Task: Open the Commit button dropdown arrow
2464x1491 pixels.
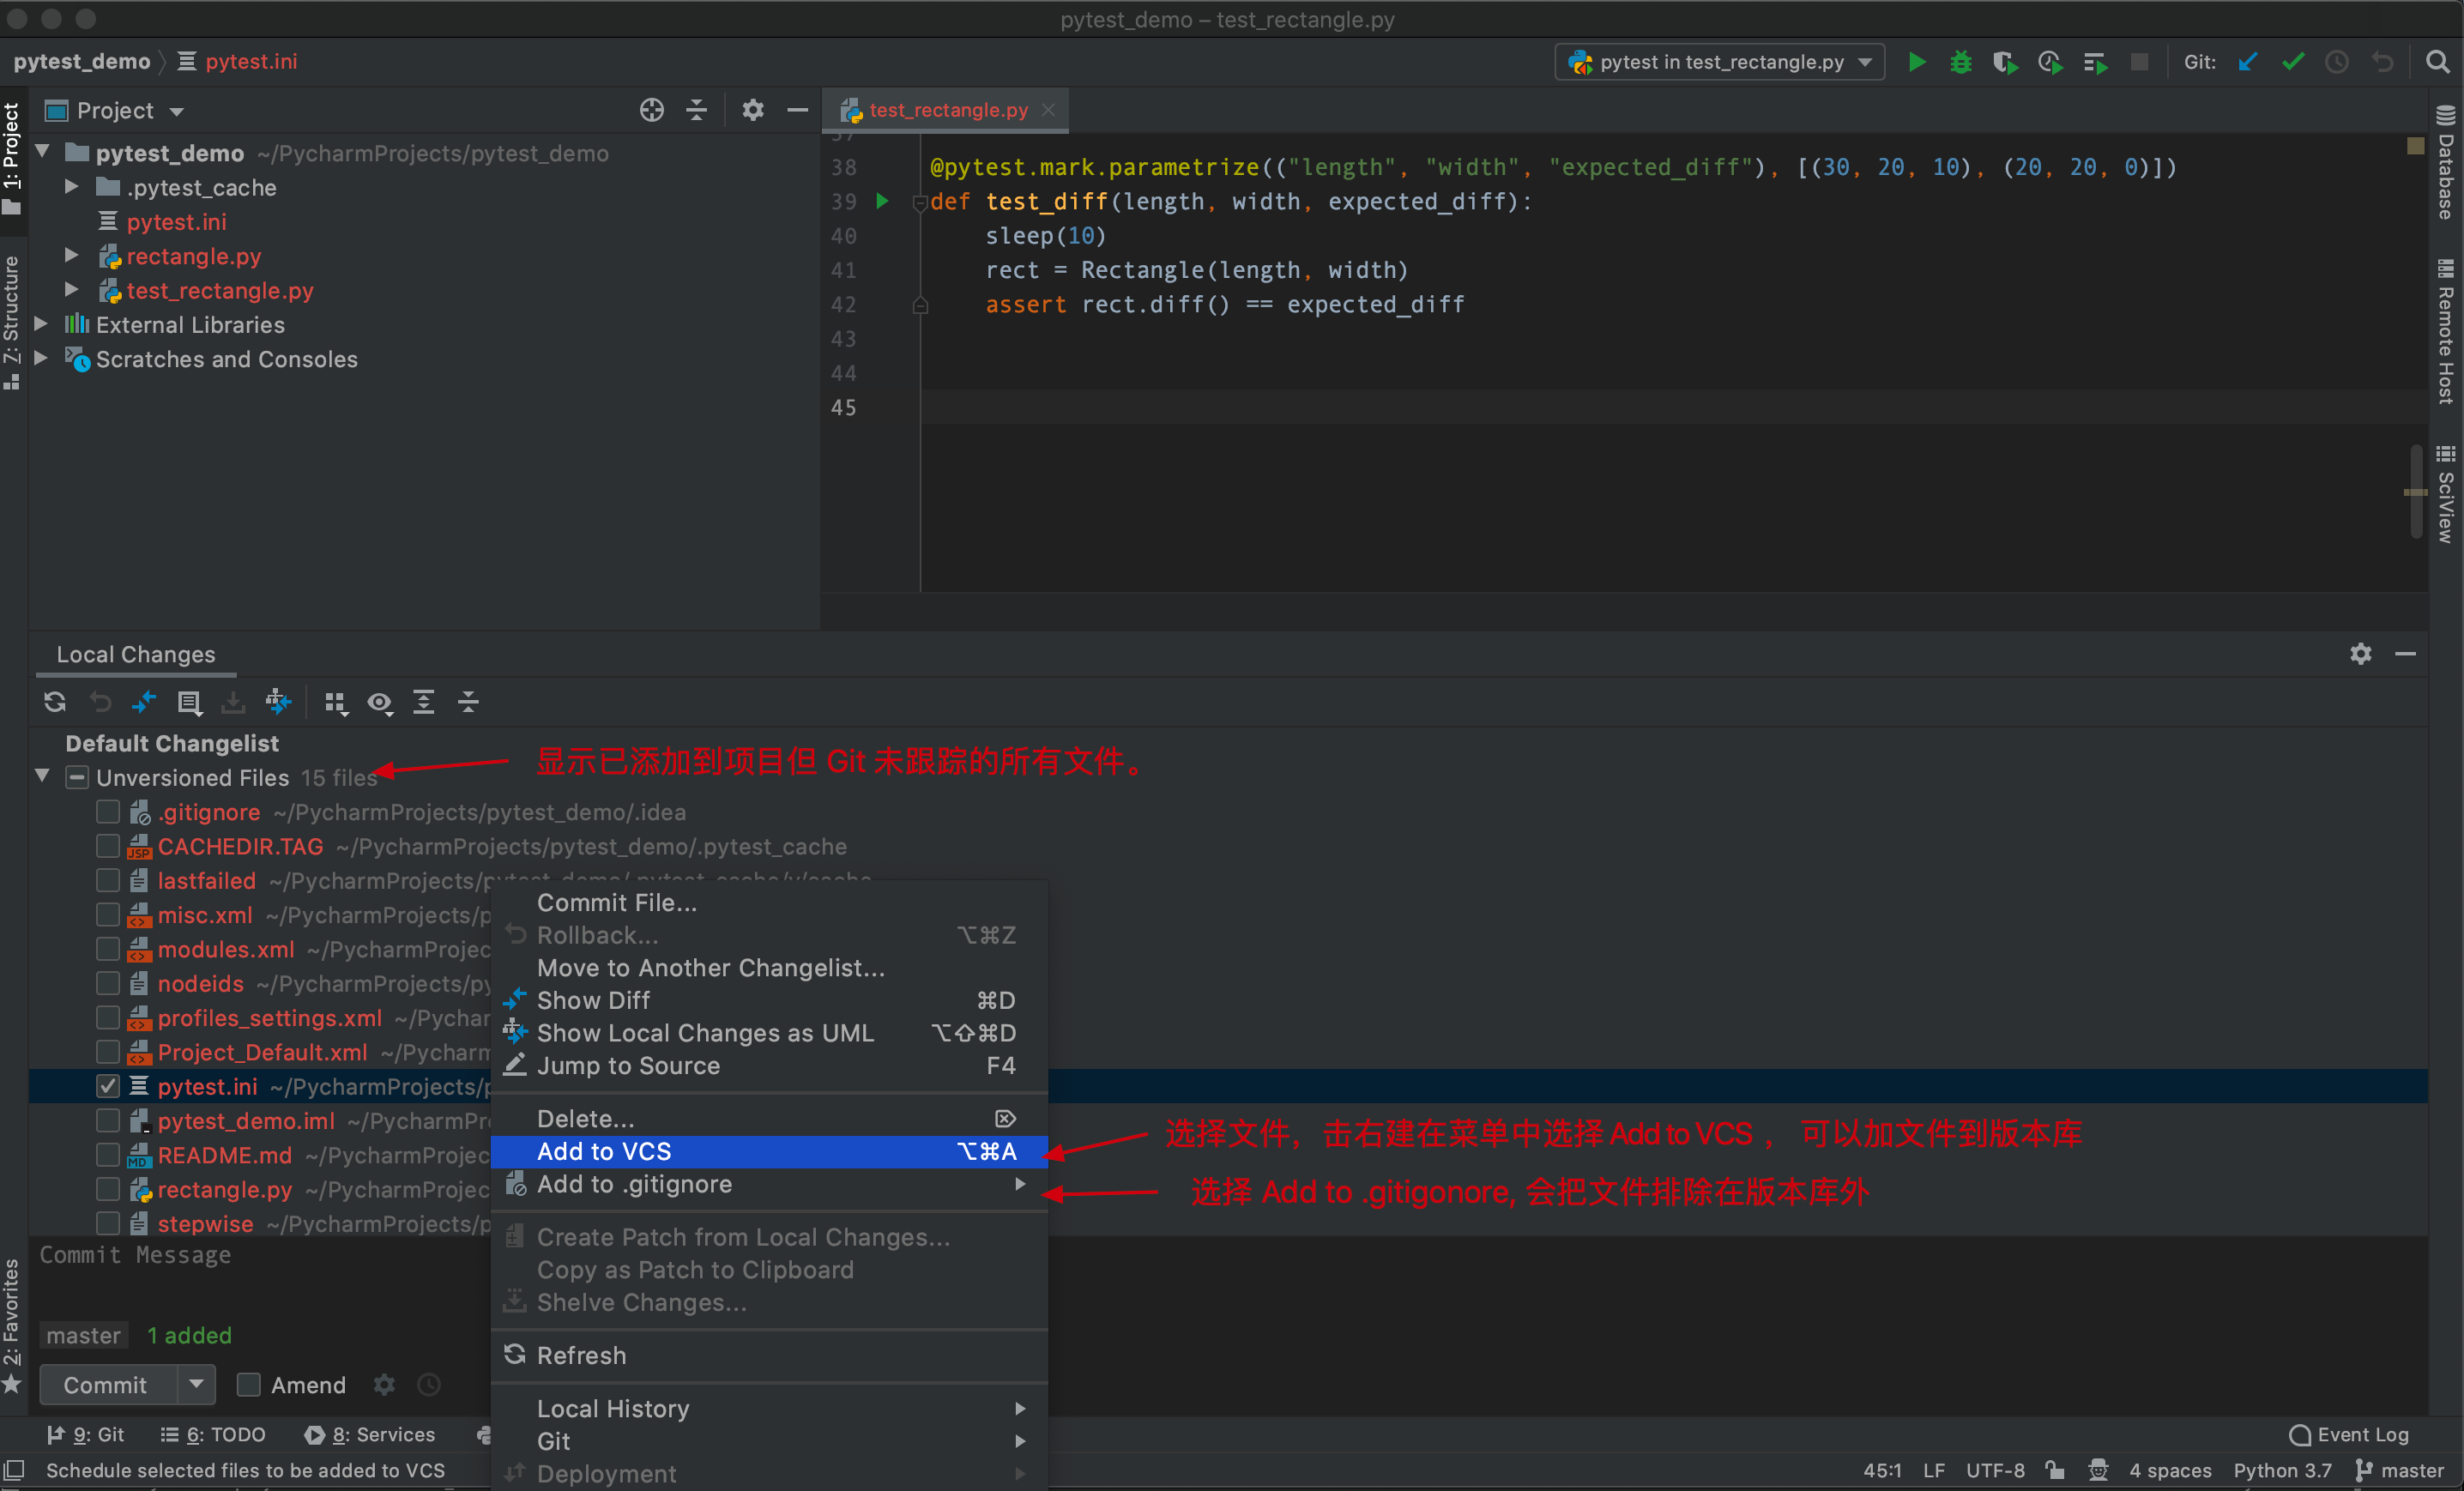Action: [197, 1384]
